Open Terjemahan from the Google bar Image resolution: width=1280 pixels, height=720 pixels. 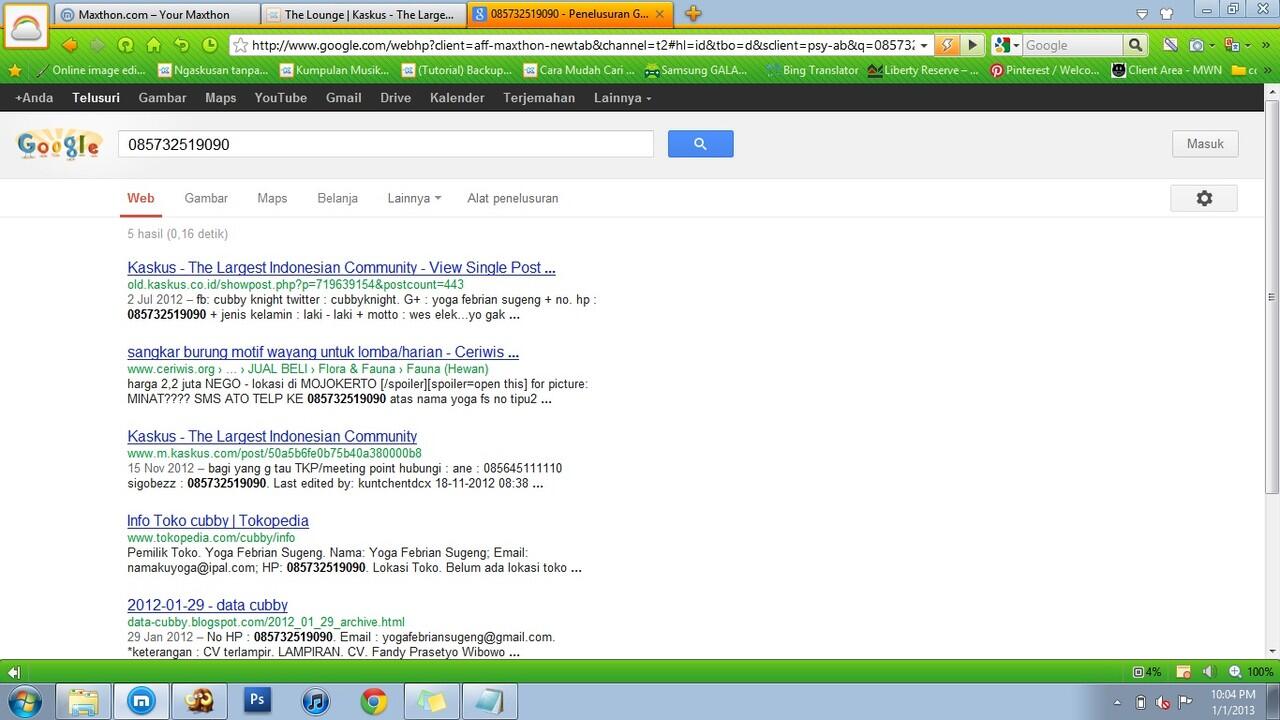[x=539, y=98]
